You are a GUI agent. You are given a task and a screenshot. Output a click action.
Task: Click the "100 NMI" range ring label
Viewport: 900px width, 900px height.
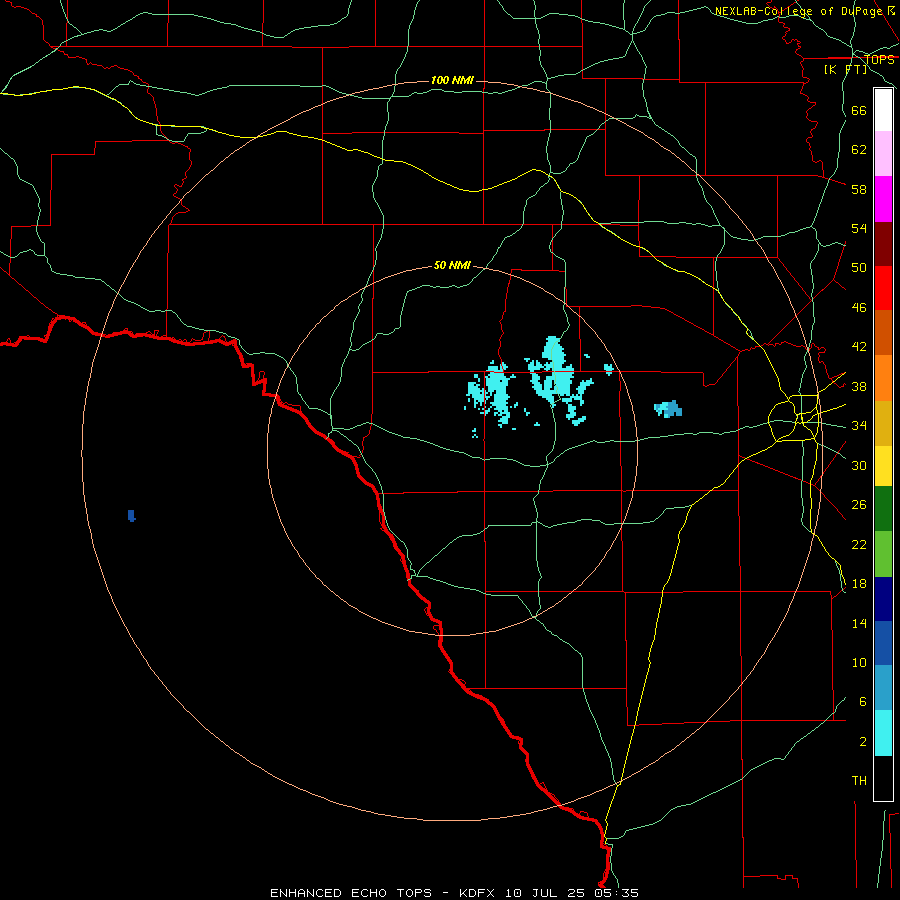click(452, 80)
